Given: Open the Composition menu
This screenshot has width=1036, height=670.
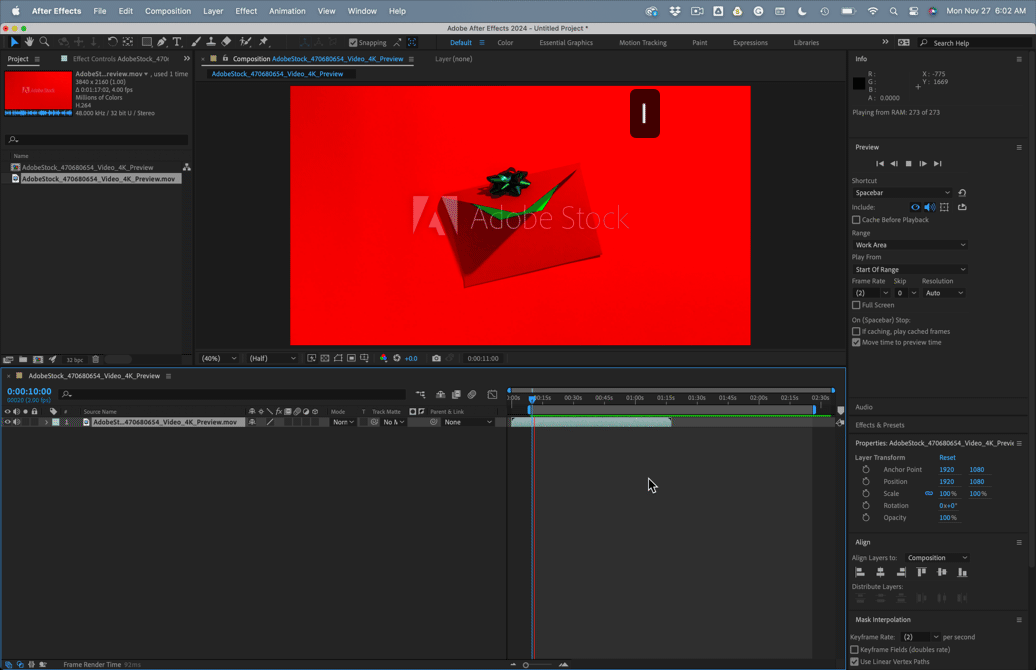Looking at the screenshot, I should click(x=168, y=11).
